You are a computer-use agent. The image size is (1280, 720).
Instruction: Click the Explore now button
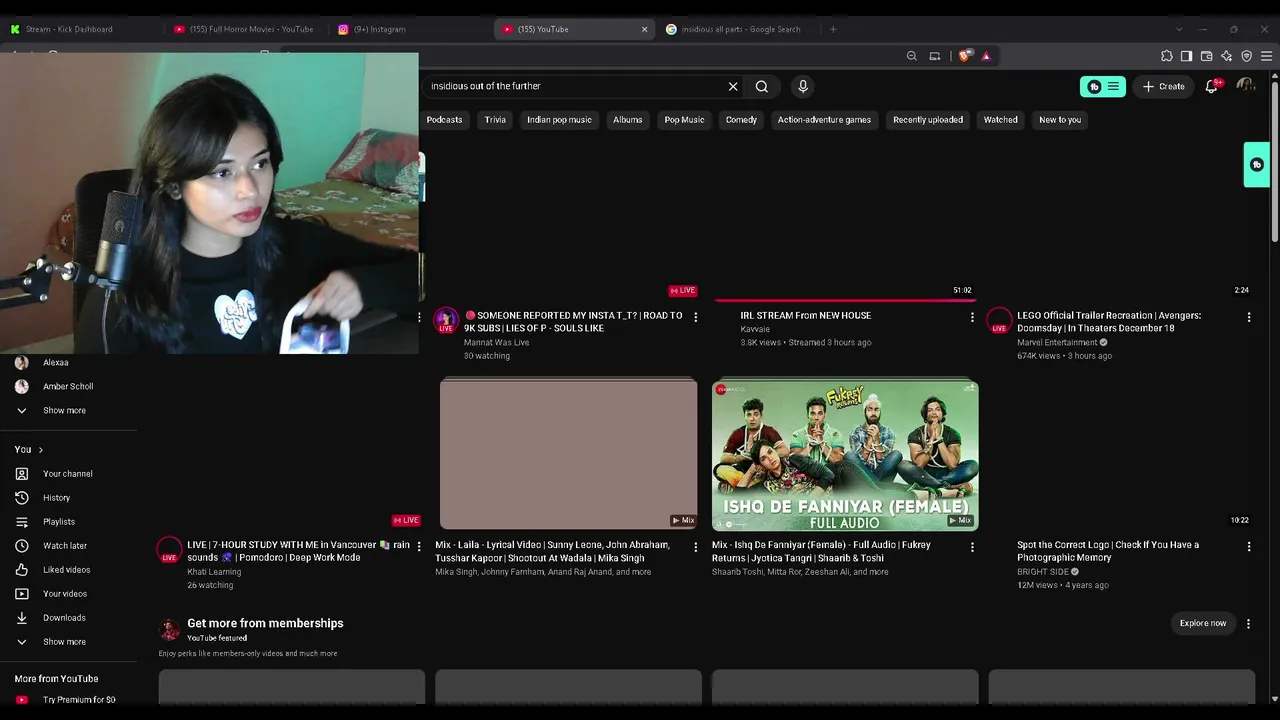1203,624
